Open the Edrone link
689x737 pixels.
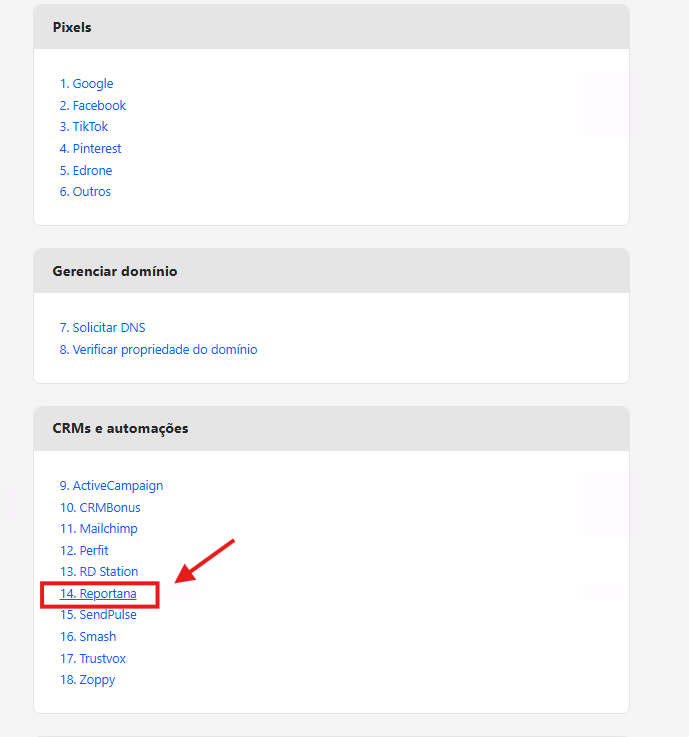click(86, 170)
